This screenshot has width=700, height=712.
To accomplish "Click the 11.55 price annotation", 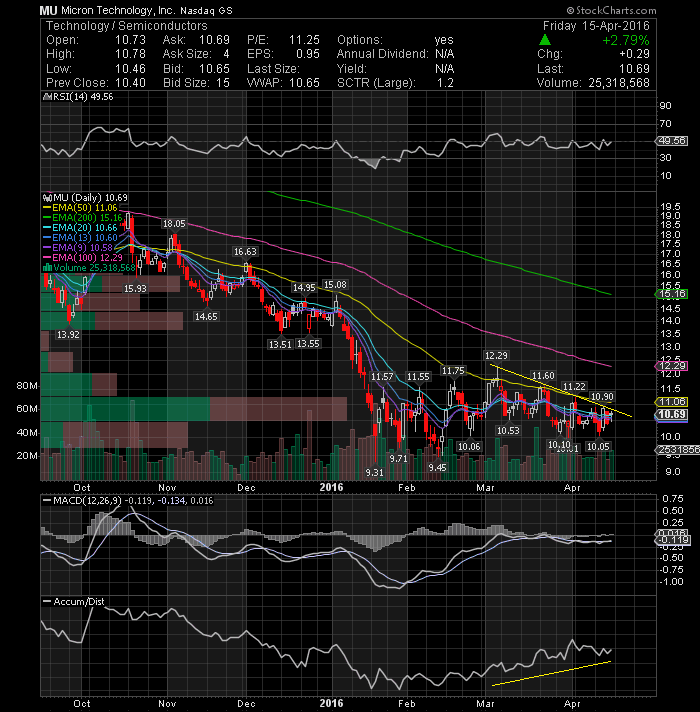I will (x=418, y=376).
